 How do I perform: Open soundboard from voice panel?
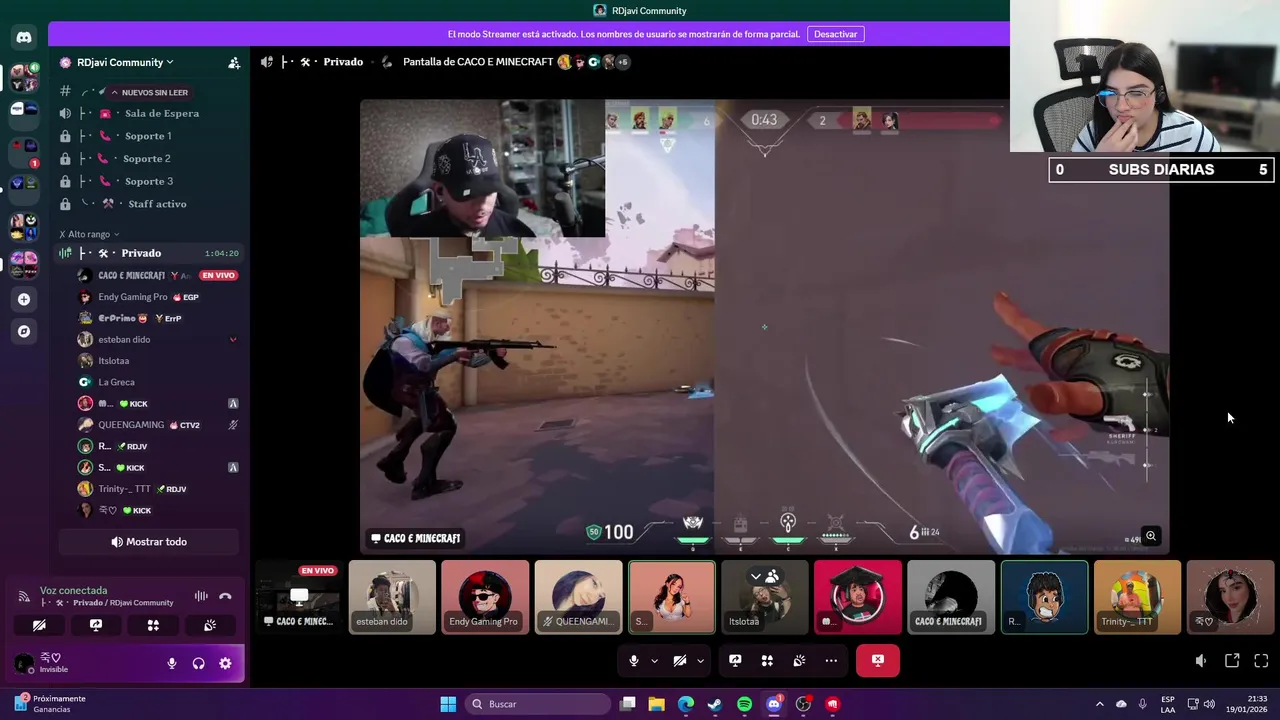click(x=210, y=625)
